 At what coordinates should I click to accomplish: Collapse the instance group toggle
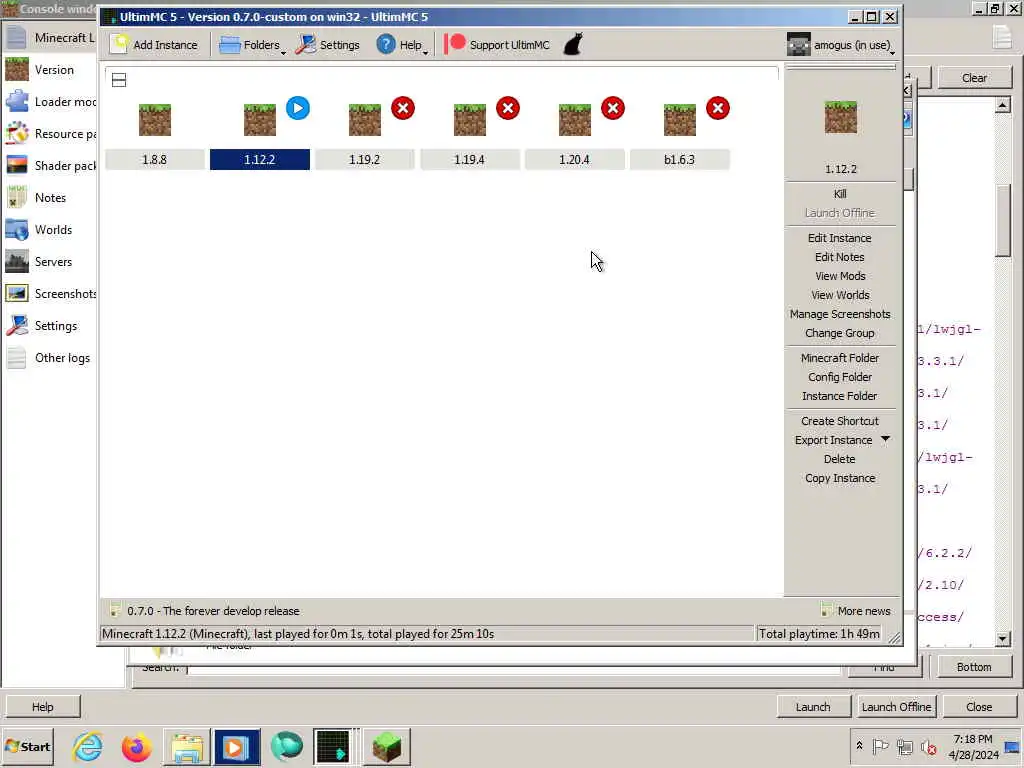[x=119, y=80]
